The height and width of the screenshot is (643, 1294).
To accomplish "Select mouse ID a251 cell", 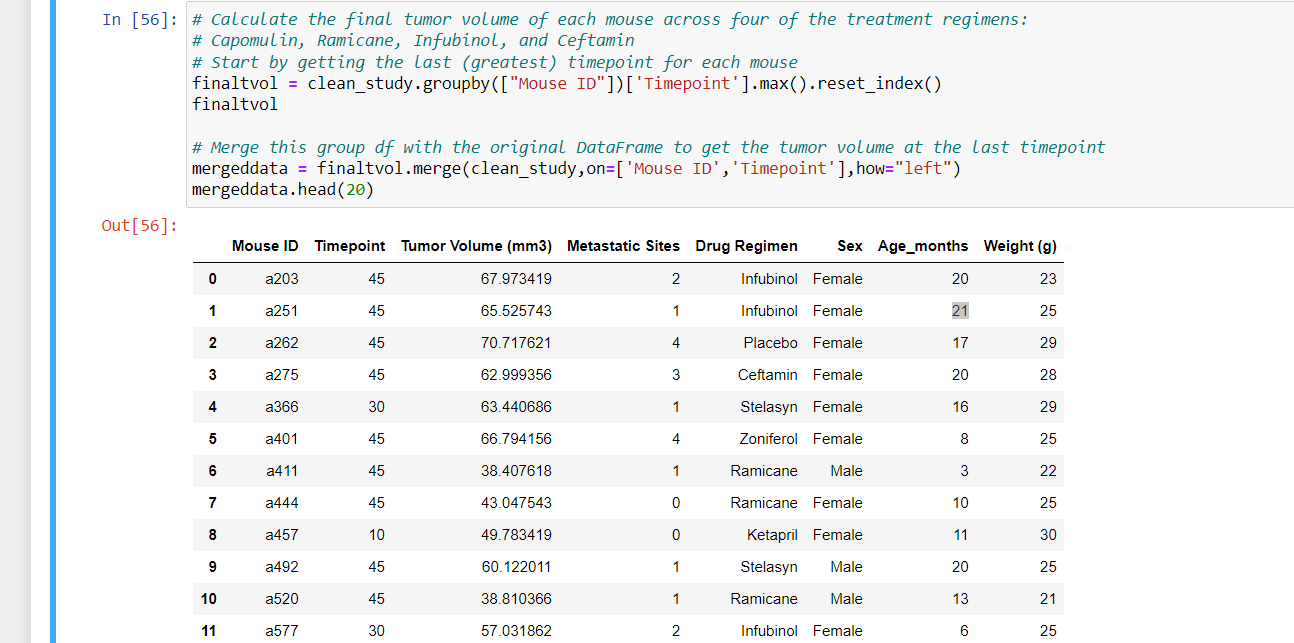I will pyautogui.click(x=282, y=311).
